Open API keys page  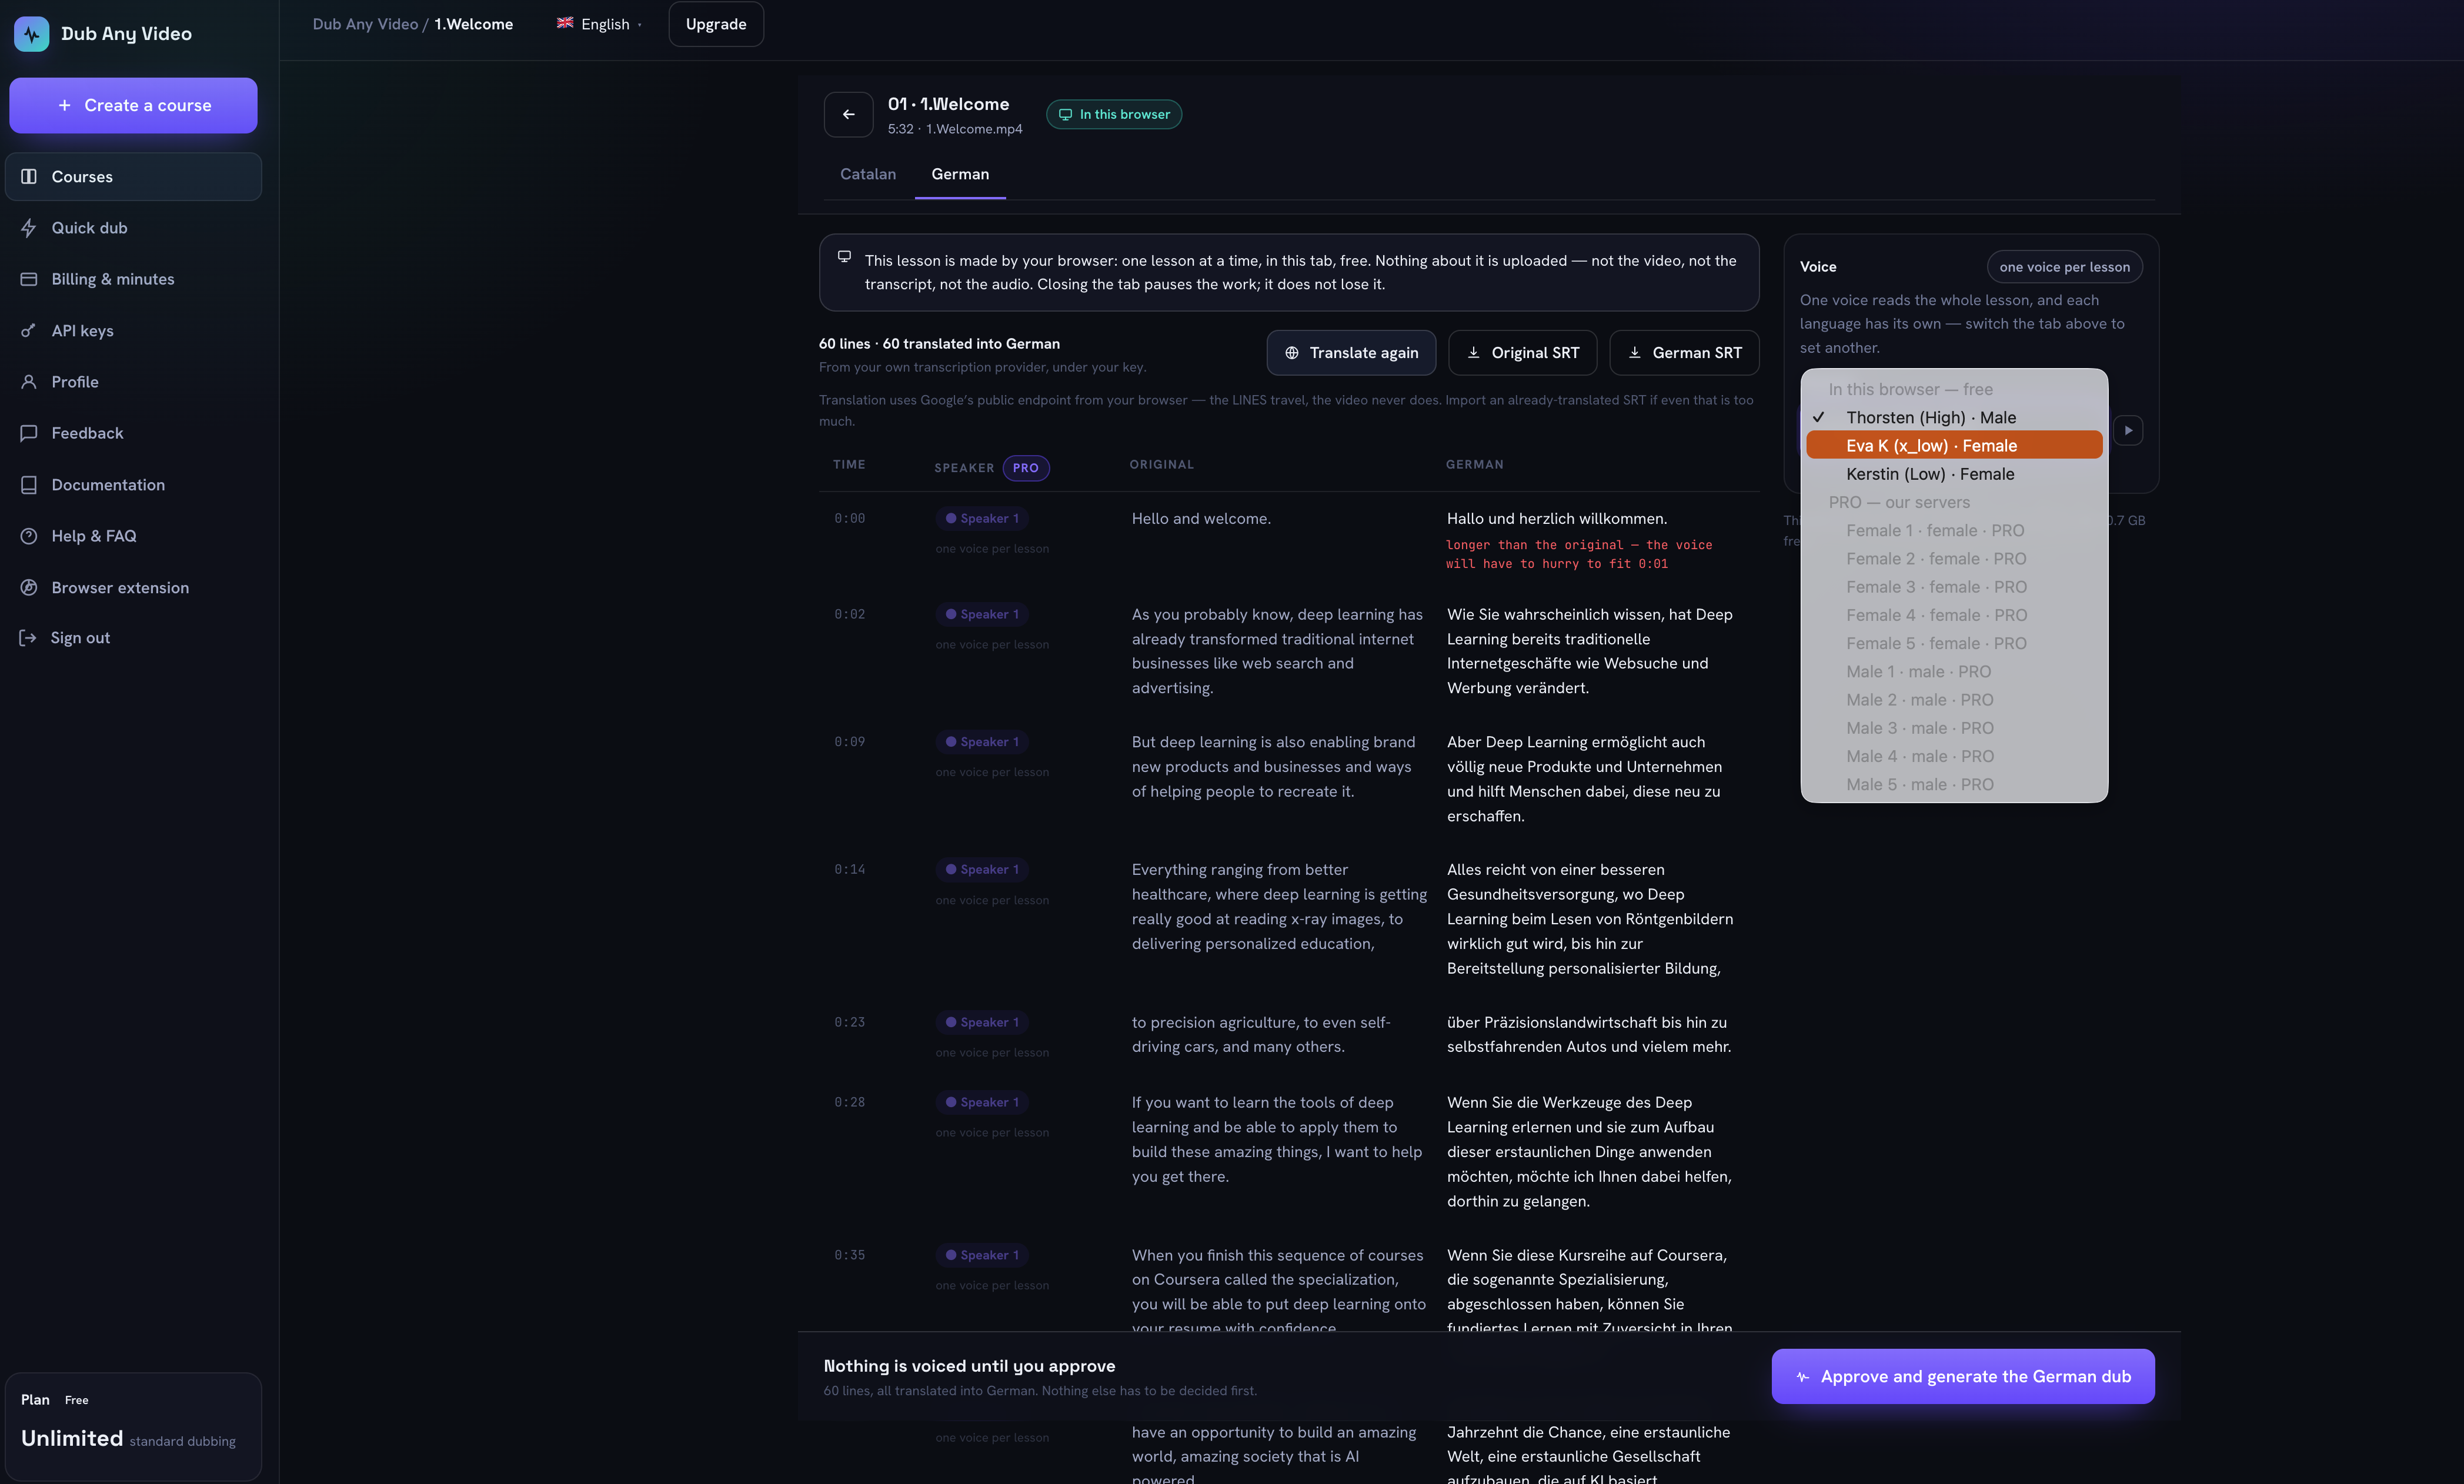click(x=133, y=331)
